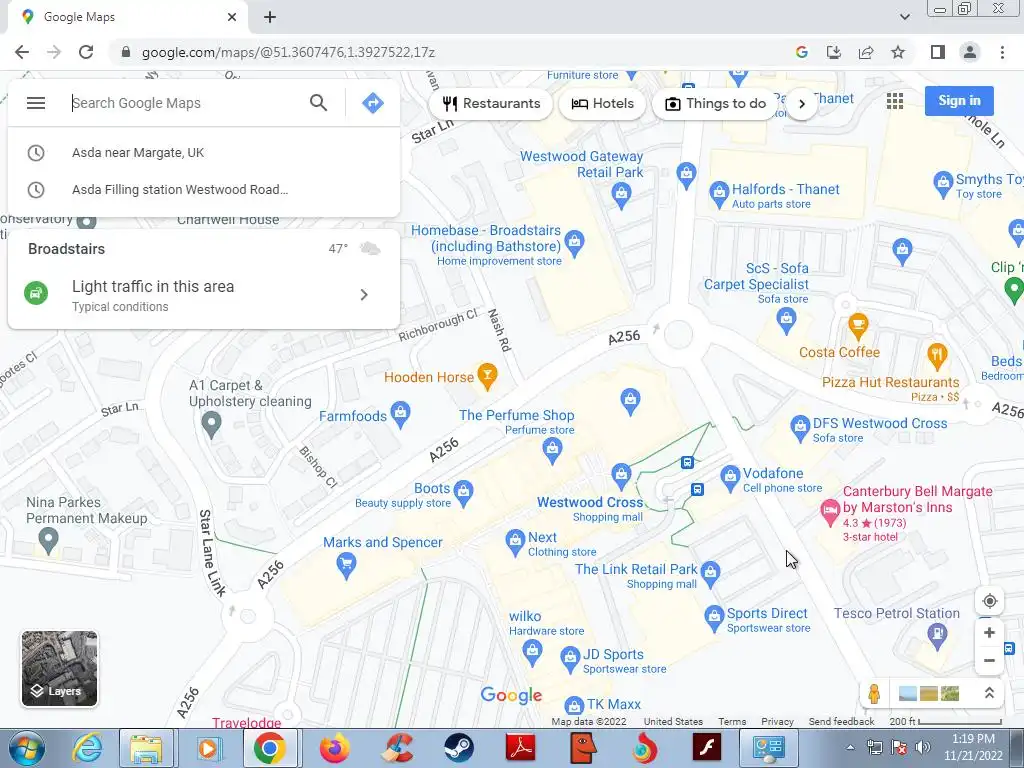Open the Terms link

[x=731, y=722]
